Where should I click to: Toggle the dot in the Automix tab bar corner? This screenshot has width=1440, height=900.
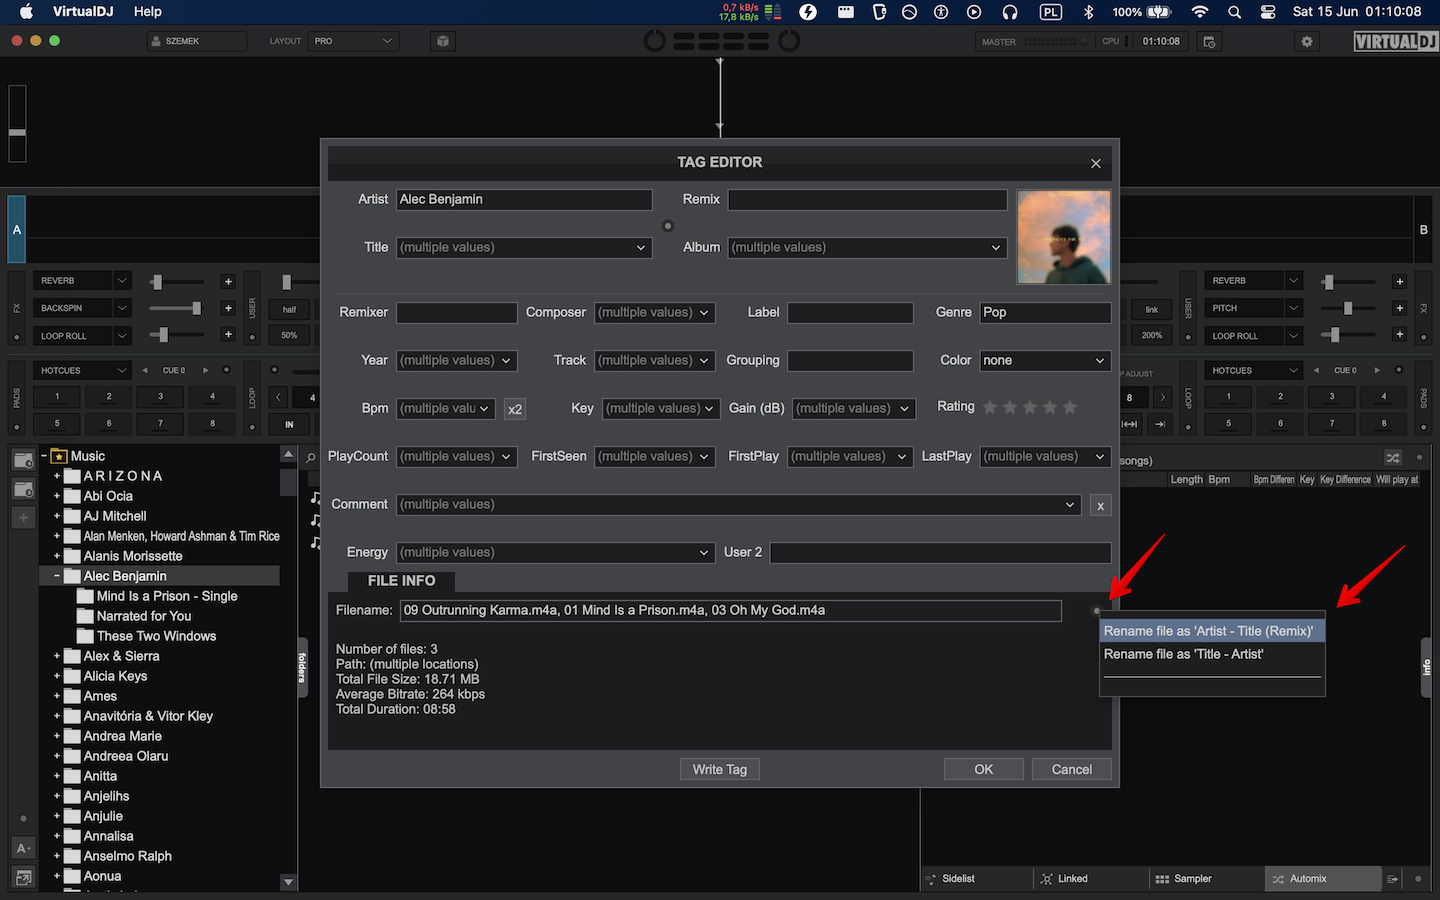pos(1418,879)
